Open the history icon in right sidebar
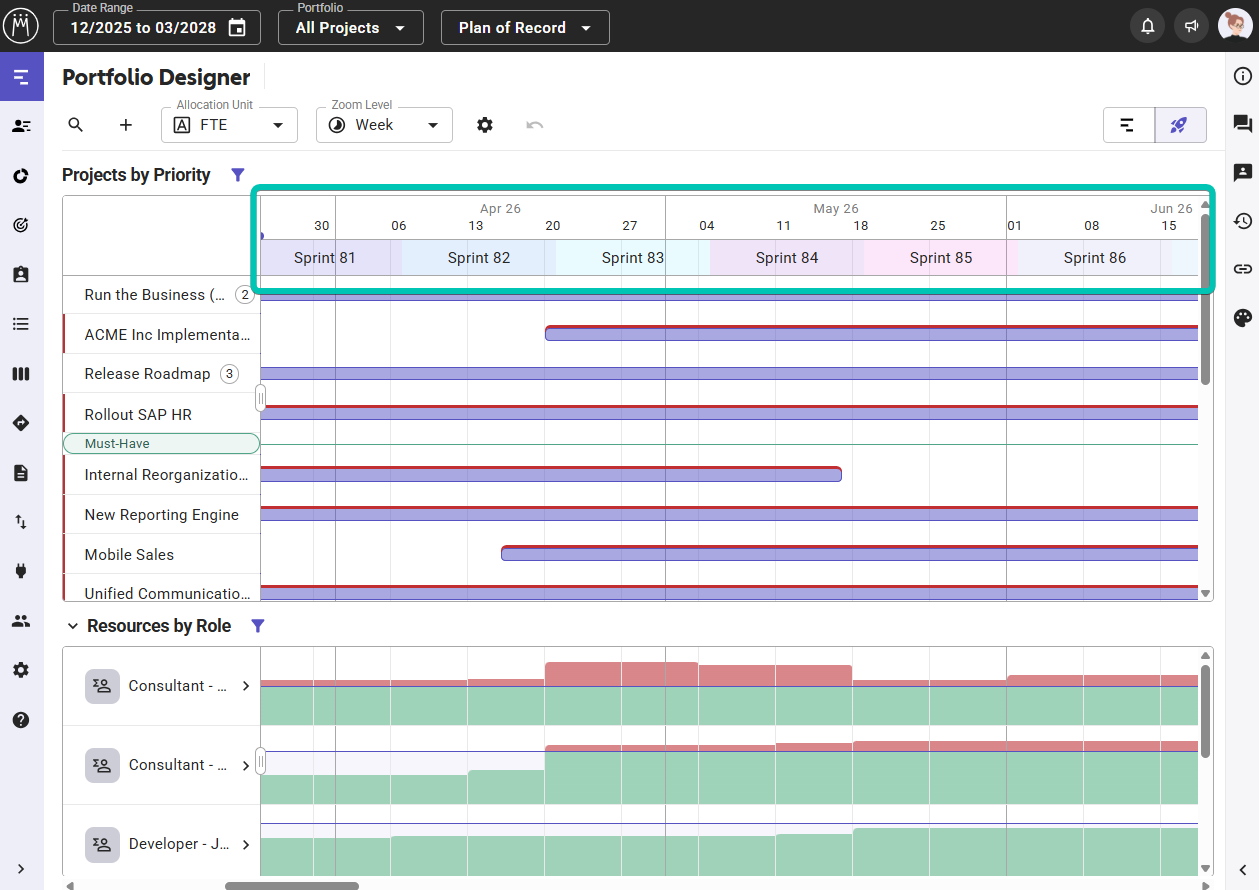This screenshot has height=890, width=1259. coord(1242,221)
